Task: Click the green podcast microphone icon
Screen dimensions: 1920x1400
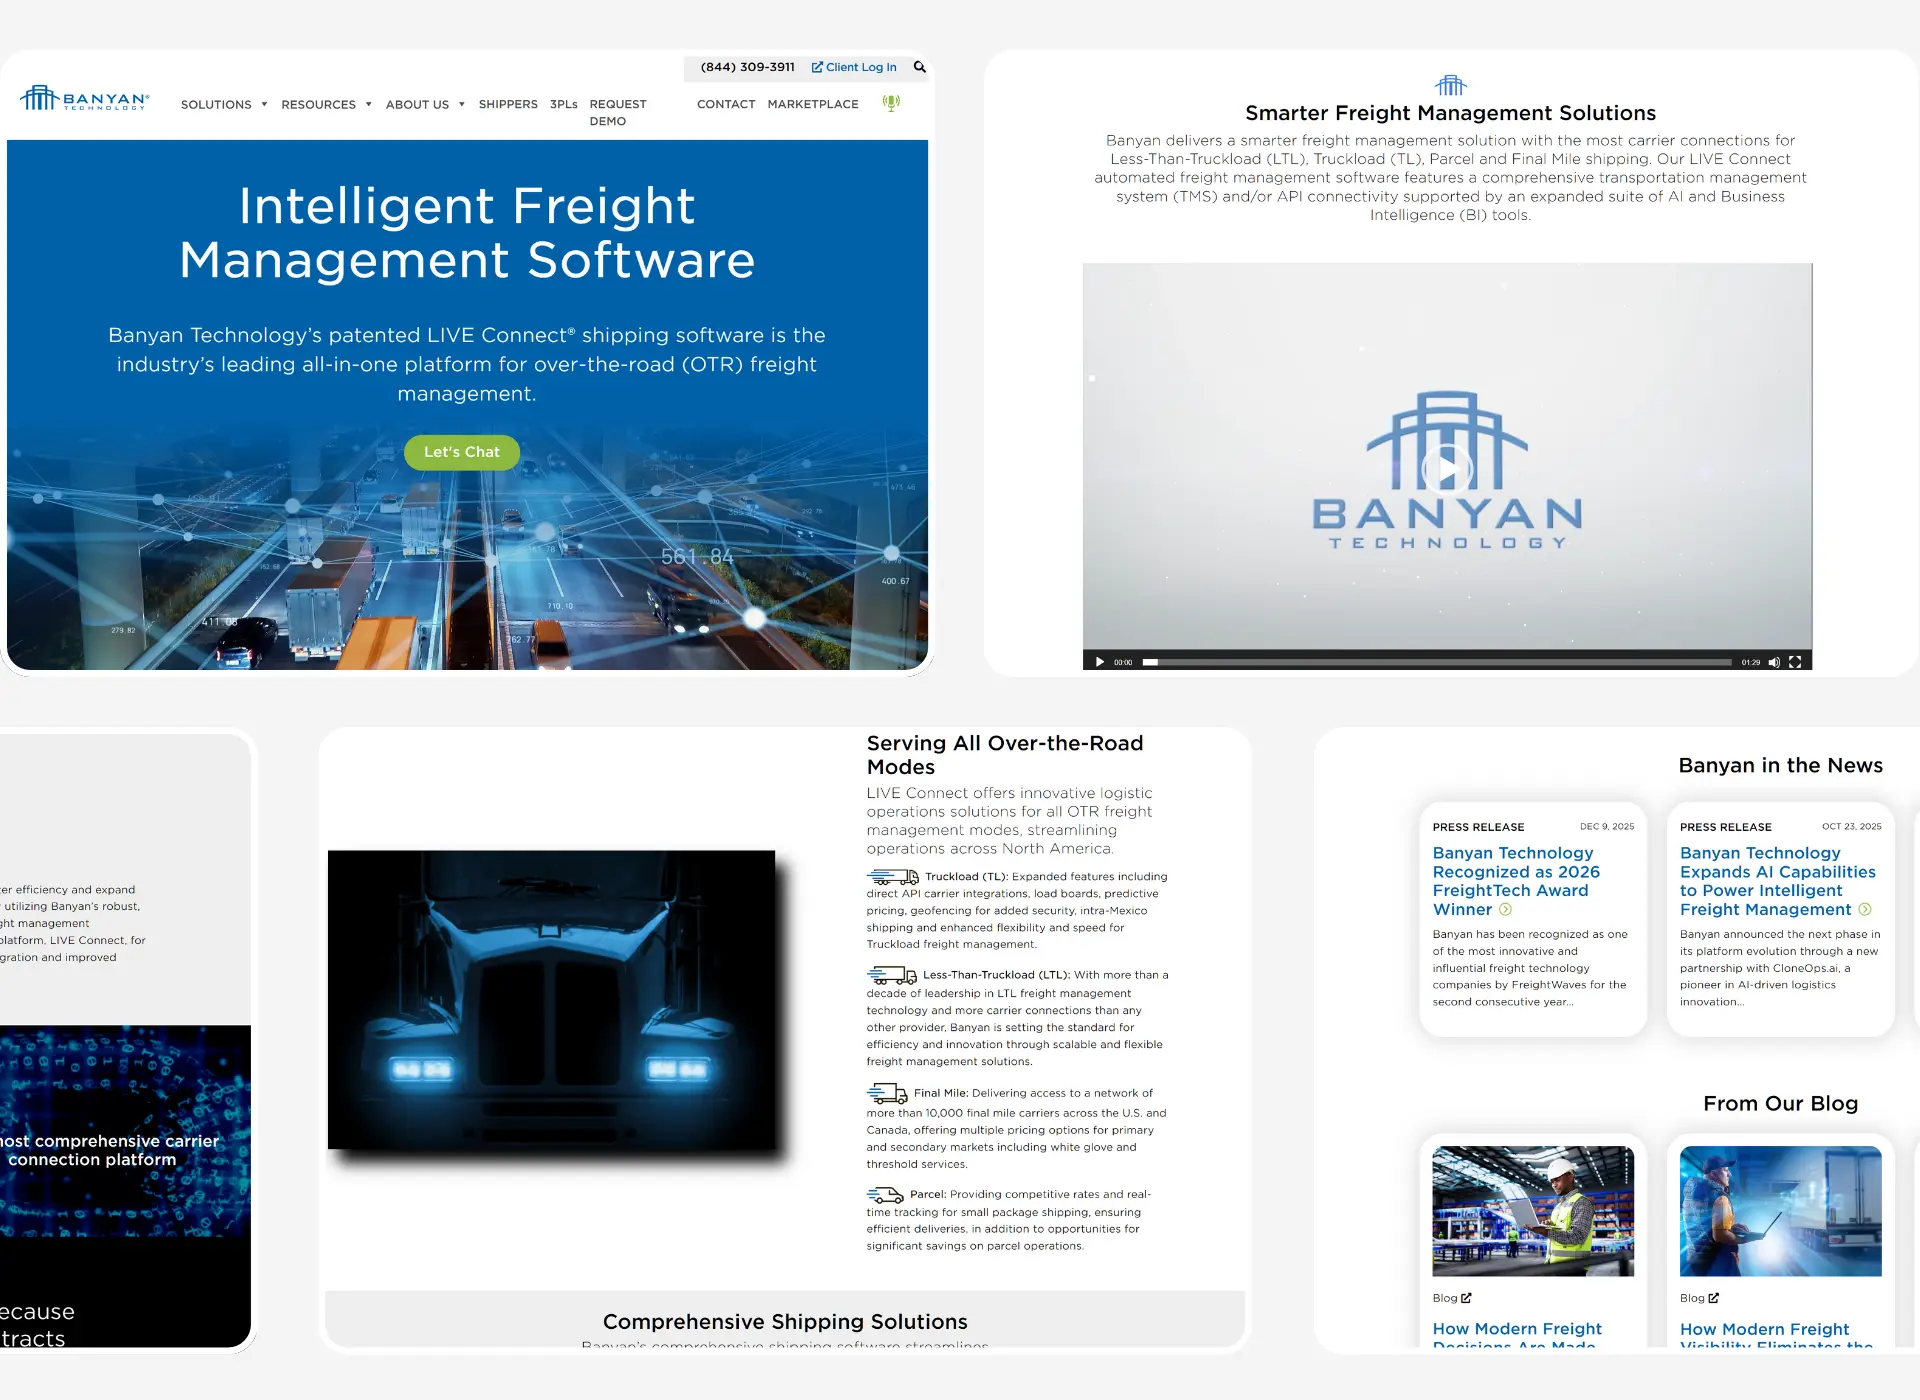Action: pos(891,103)
